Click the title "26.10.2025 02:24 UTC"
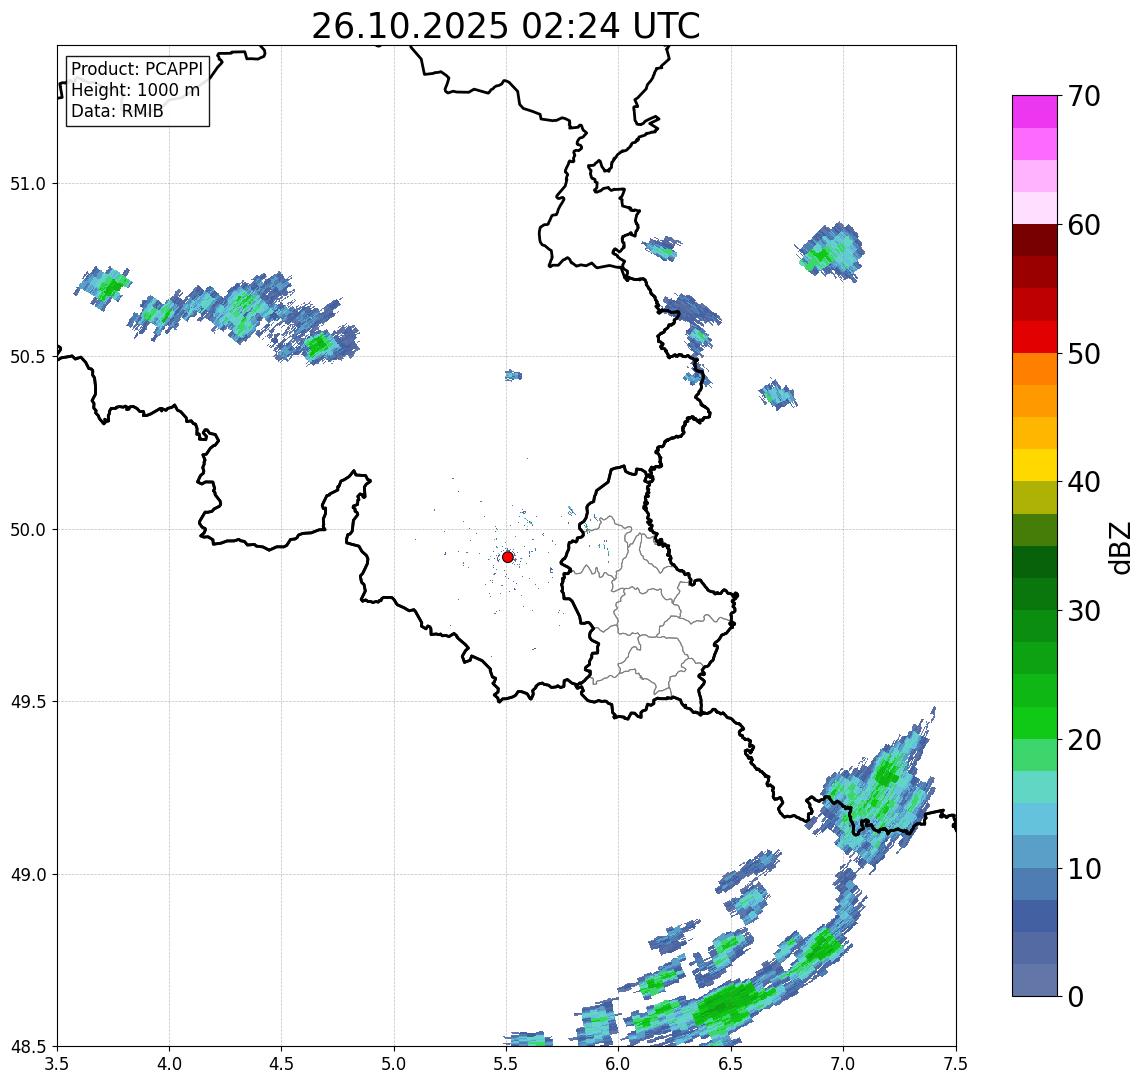The height and width of the screenshot is (1084, 1145). point(506,26)
